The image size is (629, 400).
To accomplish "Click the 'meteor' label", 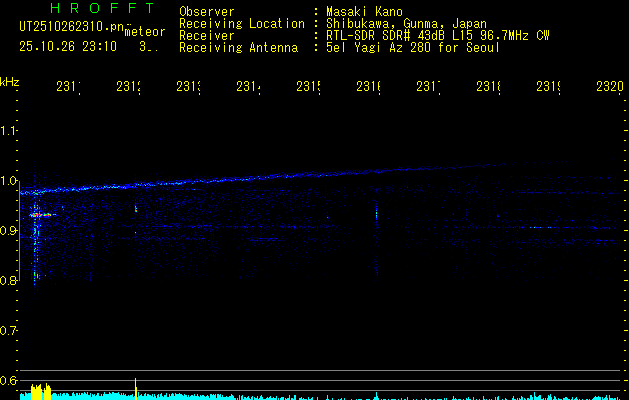I will [145, 32].
